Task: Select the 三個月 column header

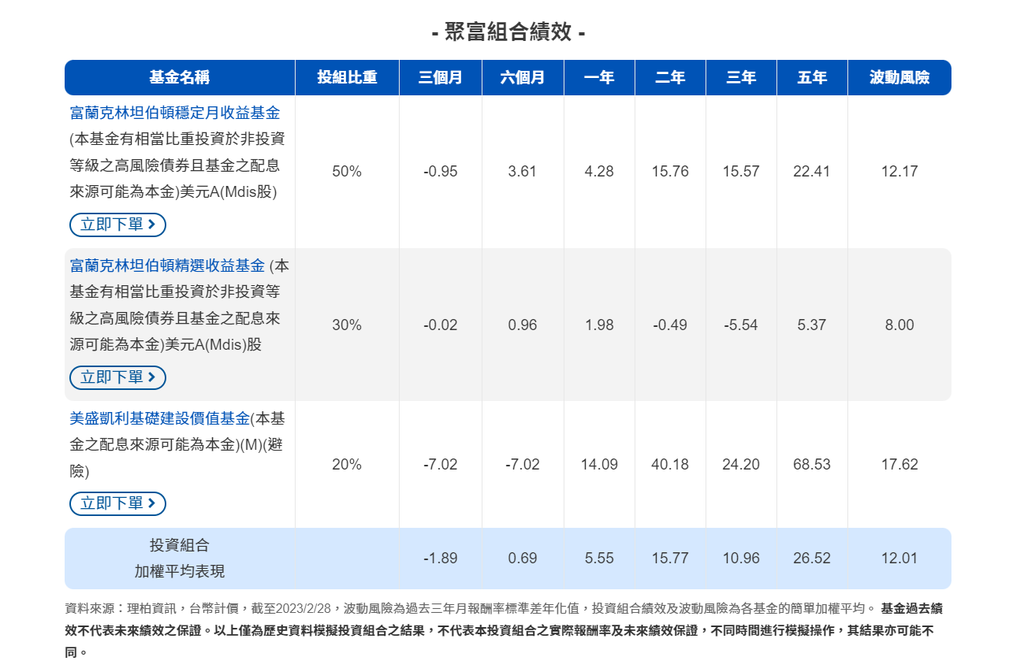Action: click(x=440, y=78)
